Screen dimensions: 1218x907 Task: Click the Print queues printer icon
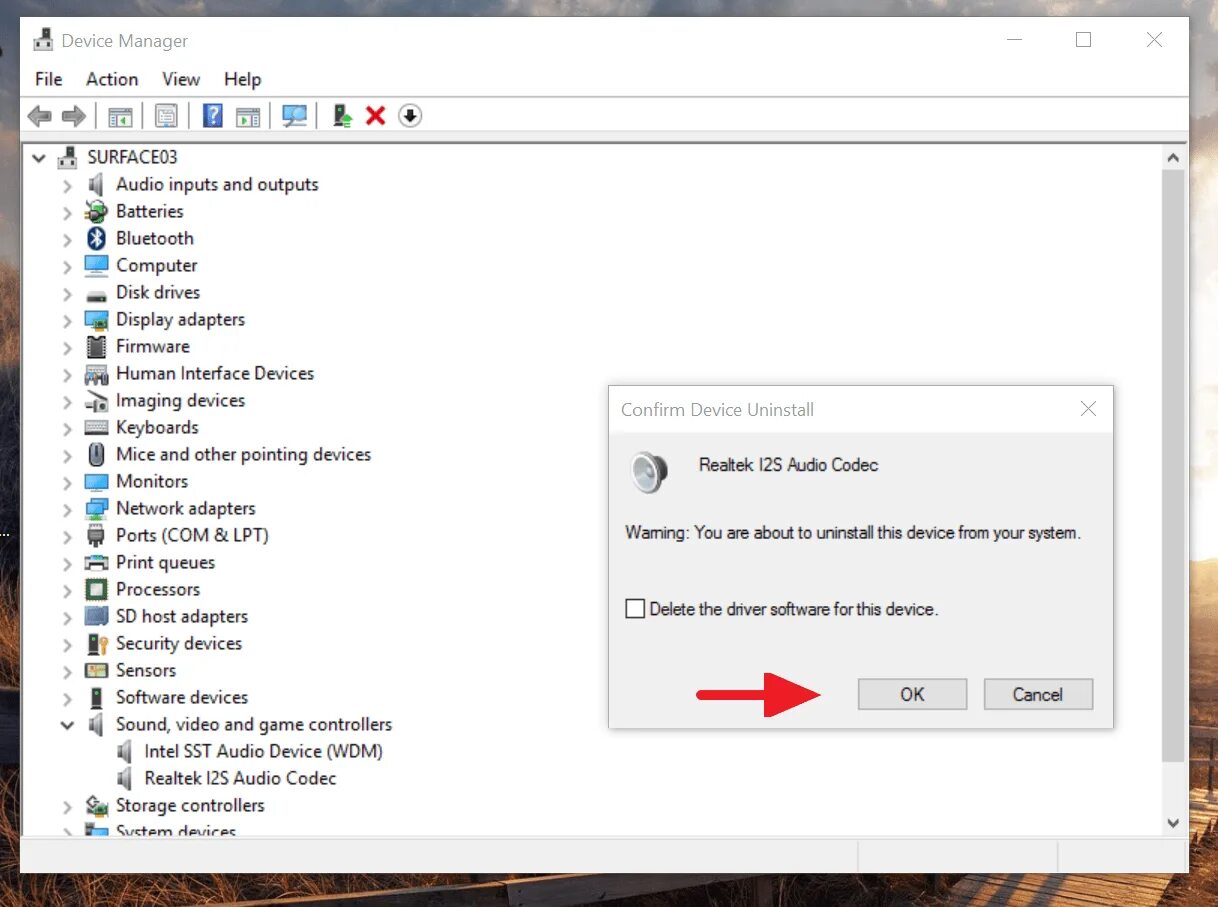(x=96, y=562)
